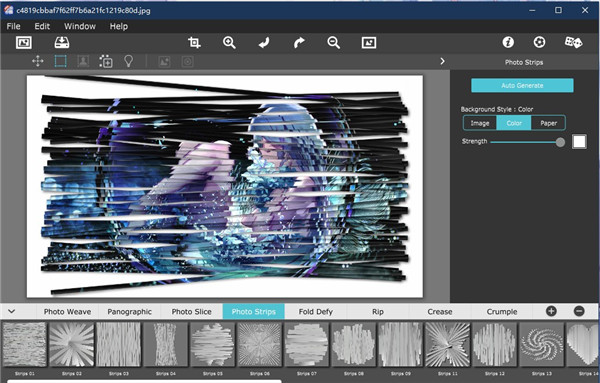Collapse the side panel with chevron arrow

(x=442, y=61)
